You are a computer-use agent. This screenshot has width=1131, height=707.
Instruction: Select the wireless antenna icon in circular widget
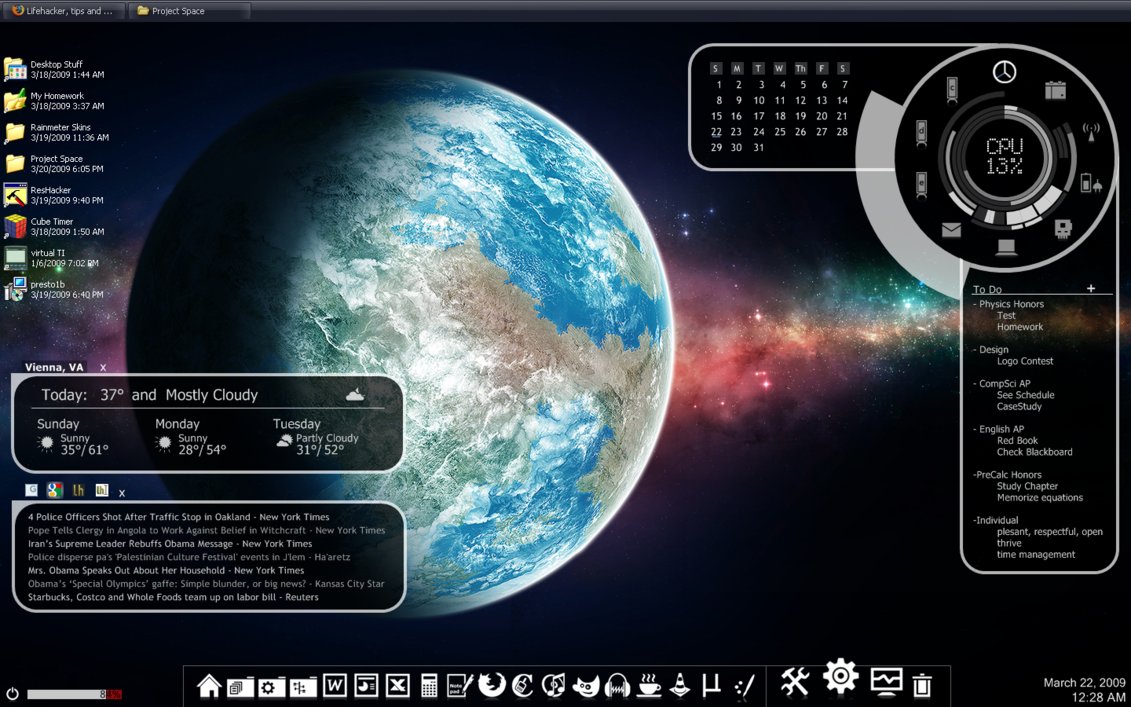[x=1091, y=131]
